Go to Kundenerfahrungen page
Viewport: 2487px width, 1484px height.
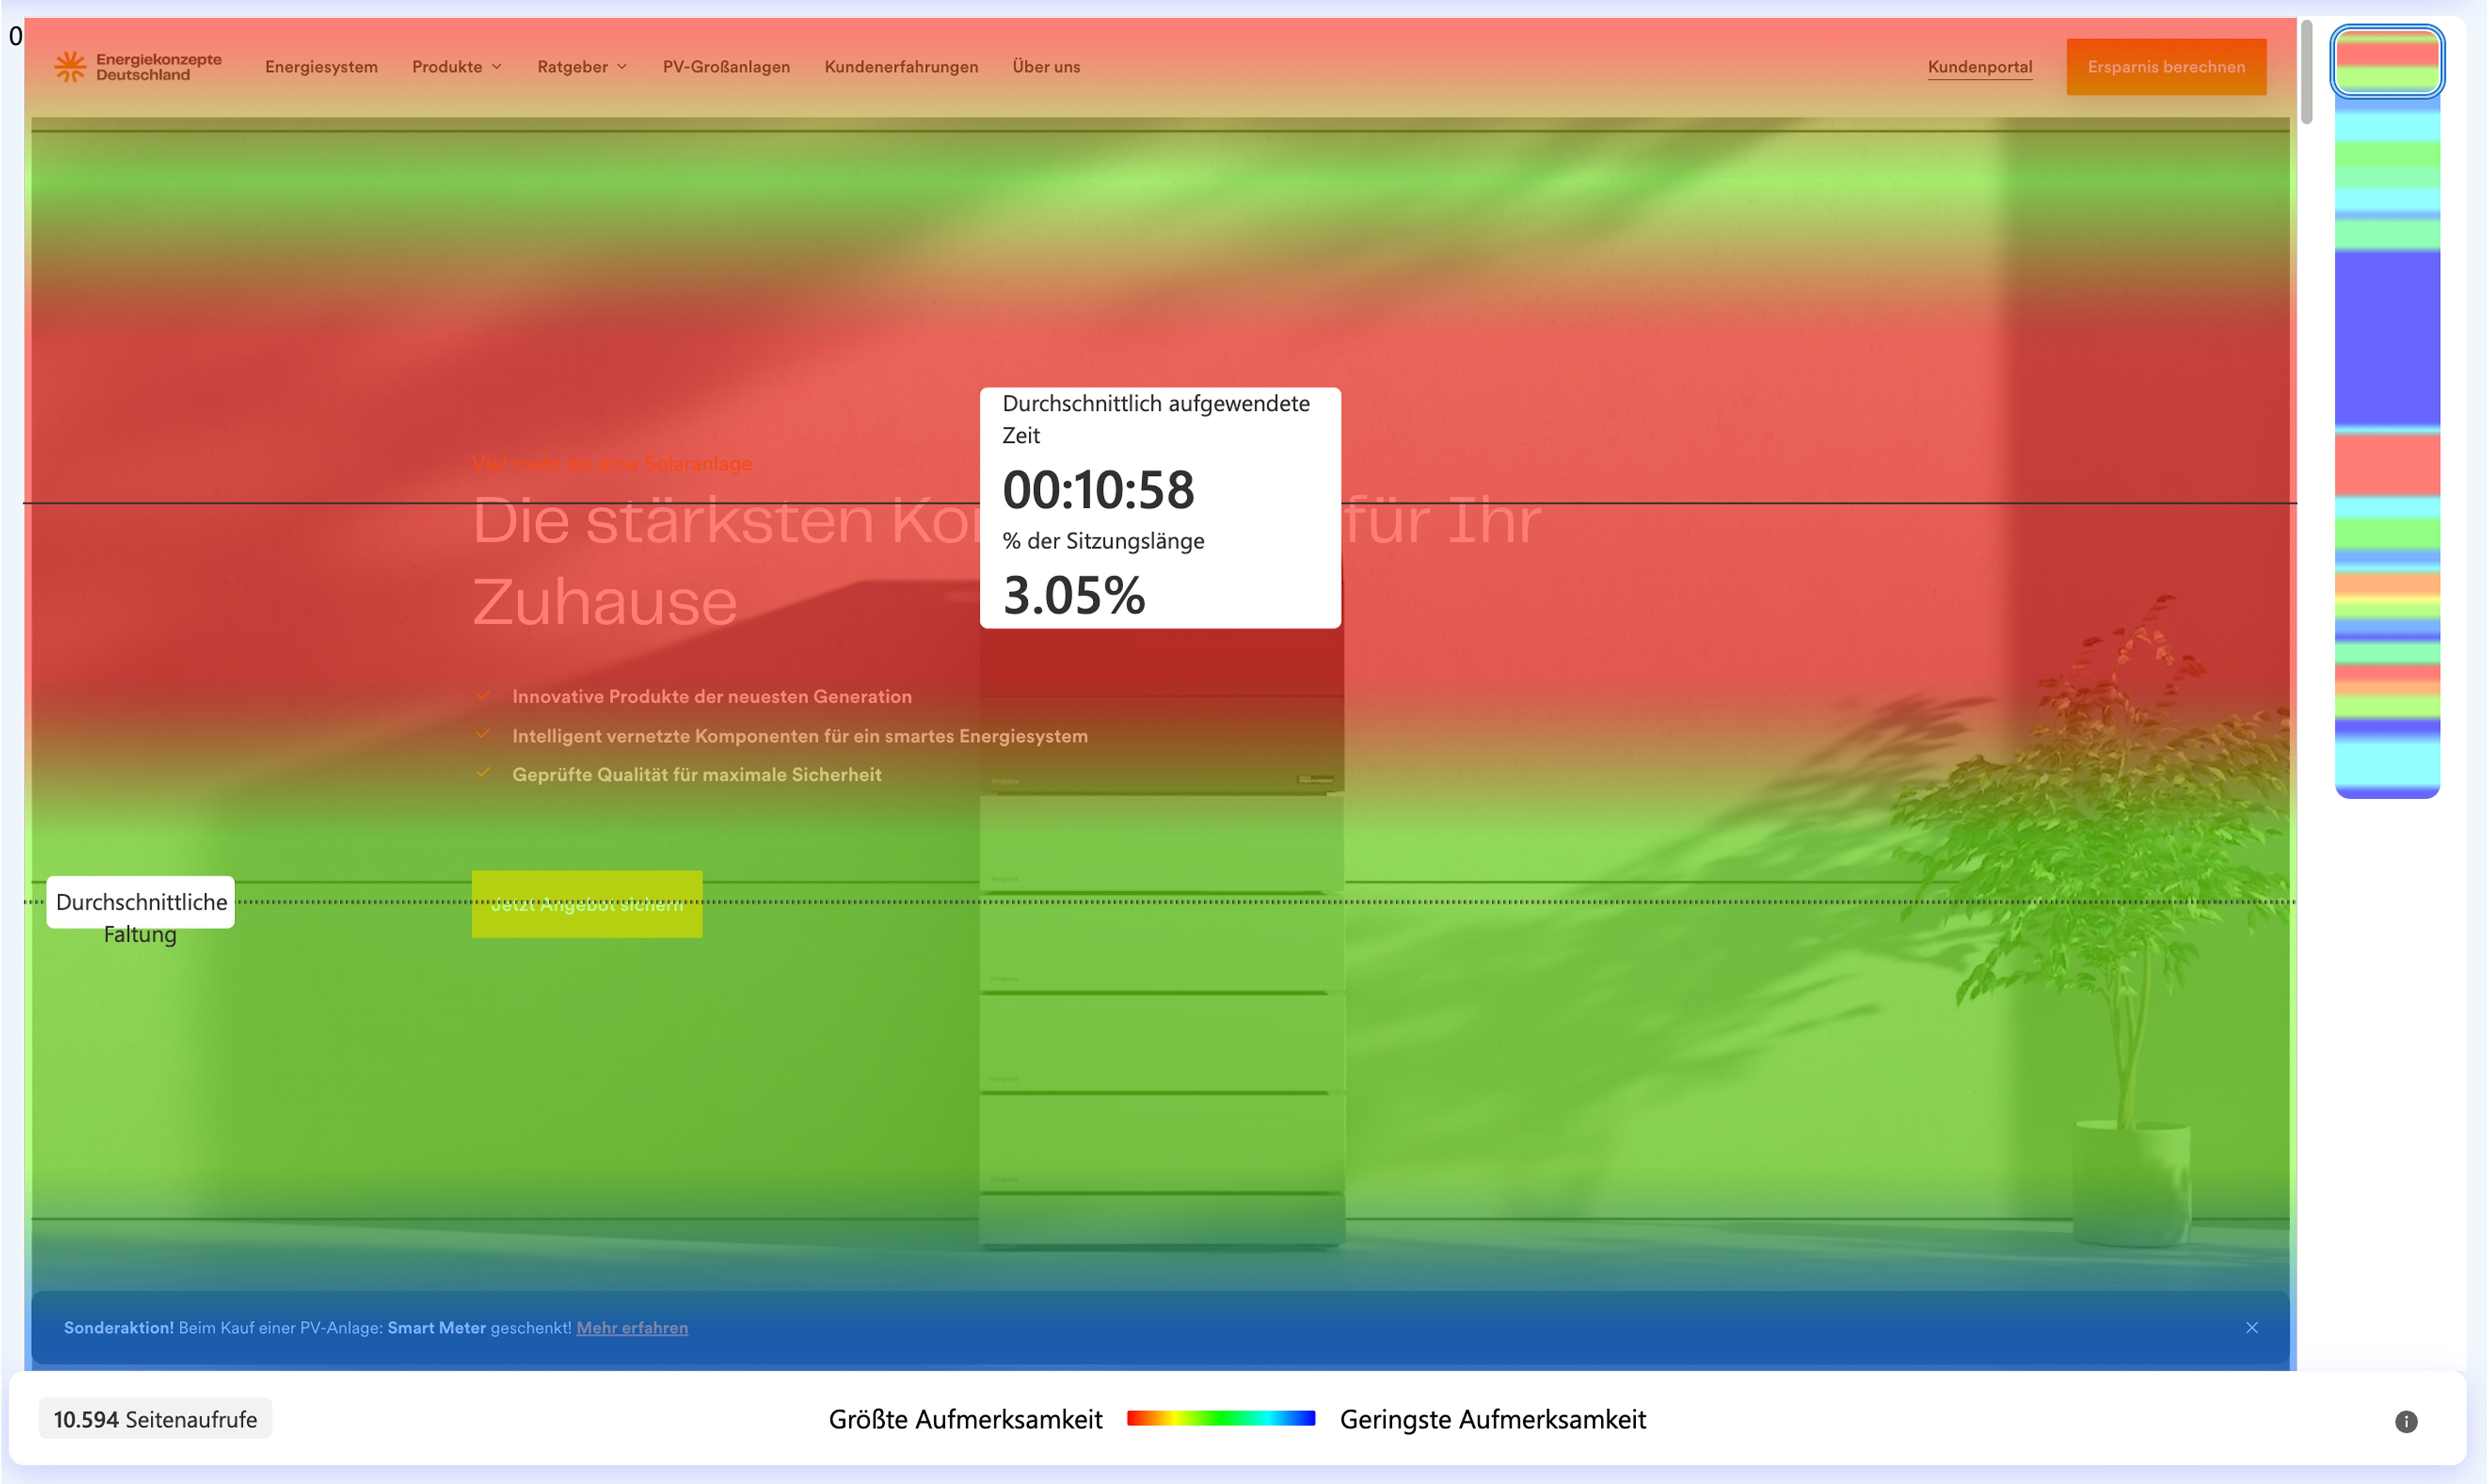pyautogui.click(x=901, y=67)
